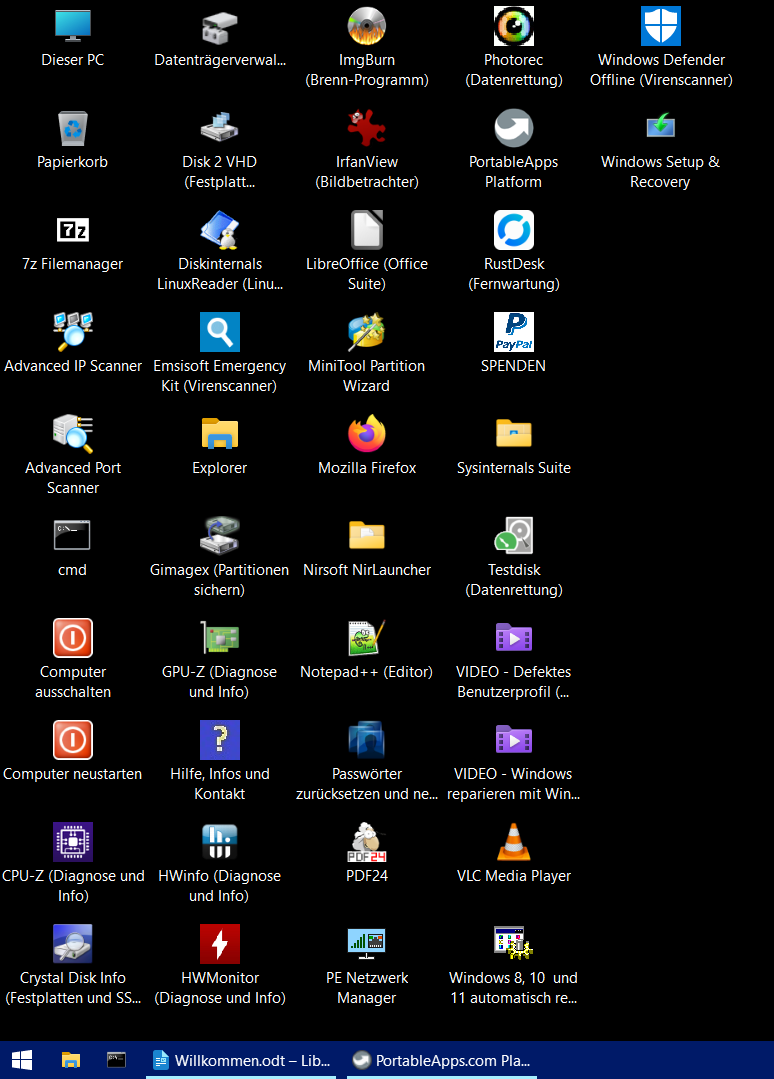Screen dimensions: 774x1079
Task: Open the Datenträgerverwaltung icon
Action: pyautogui.click(x=219, y=26)
